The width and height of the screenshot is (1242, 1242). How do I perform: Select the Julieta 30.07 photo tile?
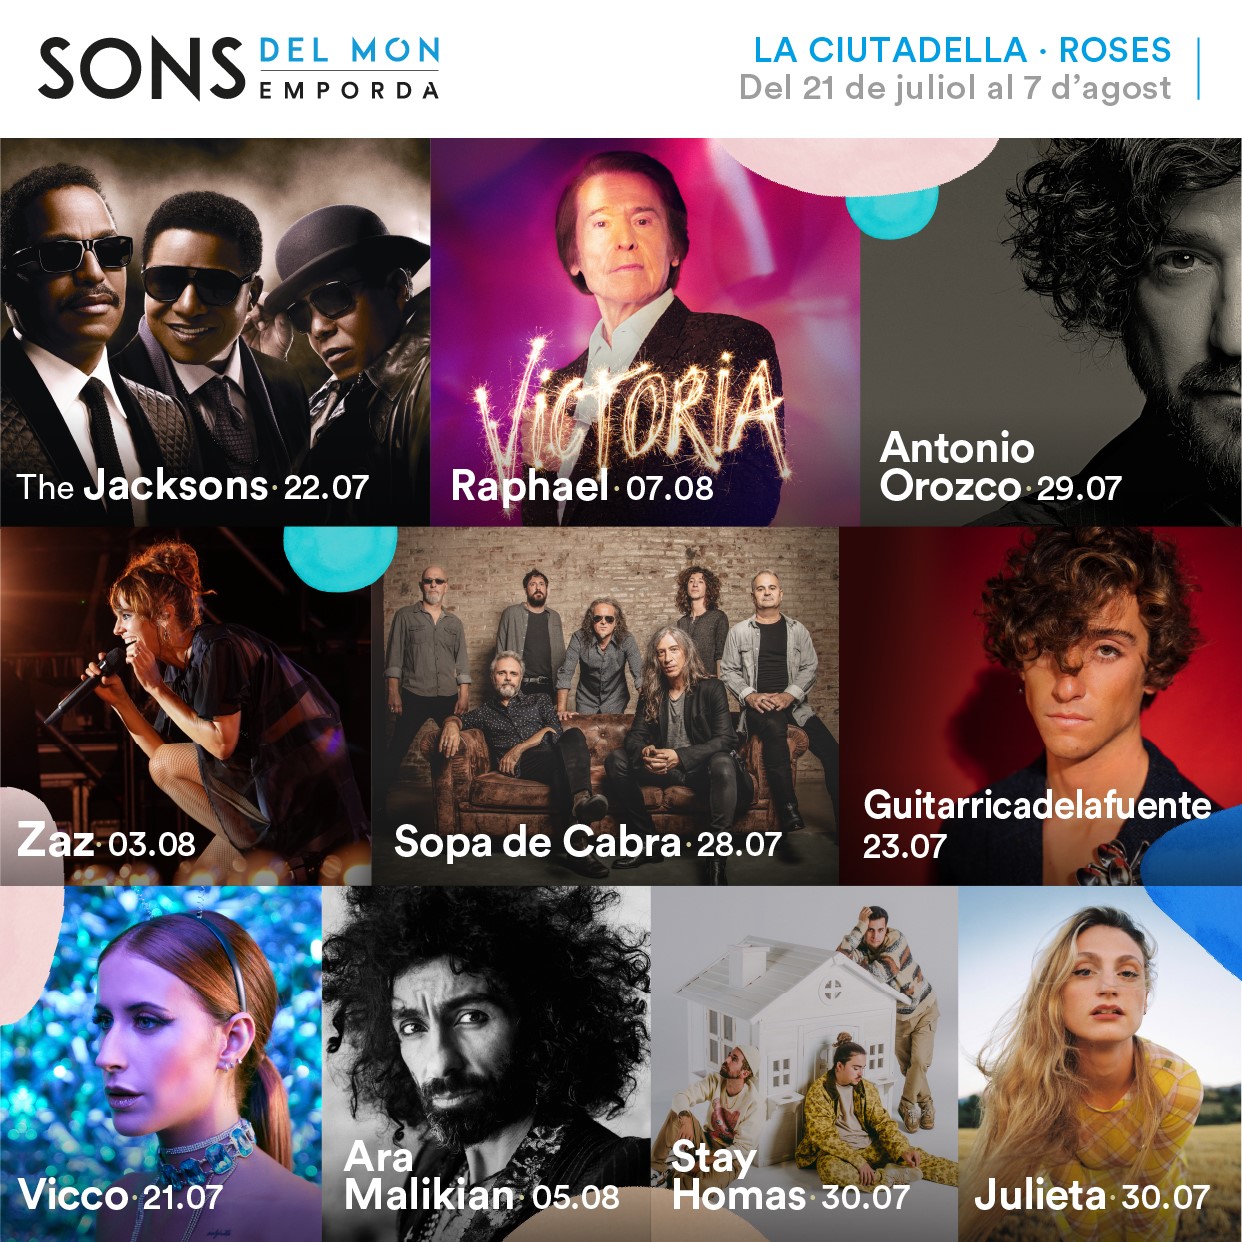(x=1100, y=1064)
